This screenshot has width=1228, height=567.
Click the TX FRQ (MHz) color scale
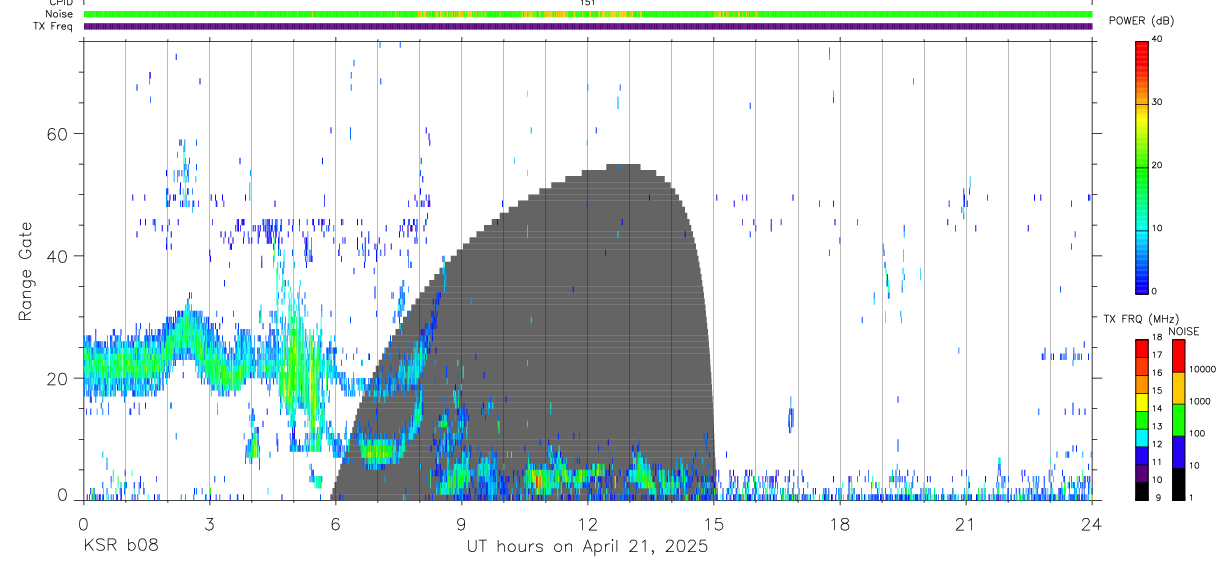1142,419
